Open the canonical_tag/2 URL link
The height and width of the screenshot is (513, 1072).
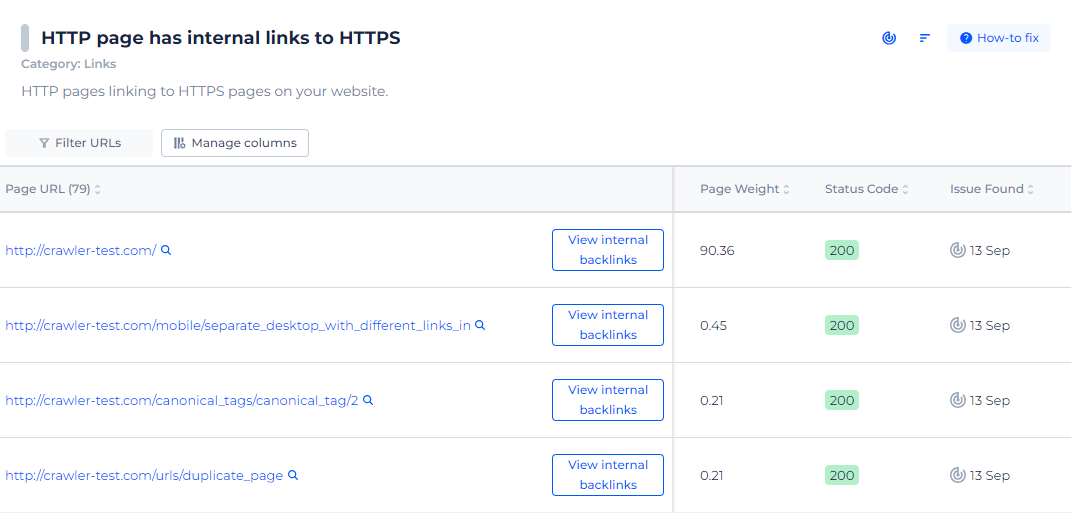[x=182, y=401]
